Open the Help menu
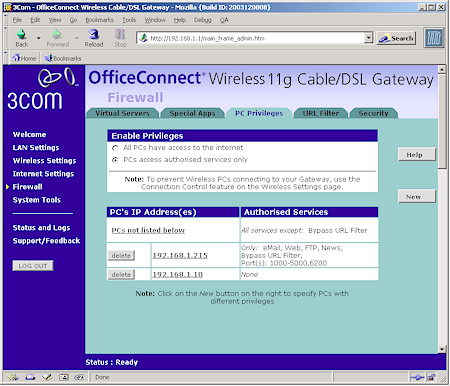450x386 pixels. [x=180, y=20]
